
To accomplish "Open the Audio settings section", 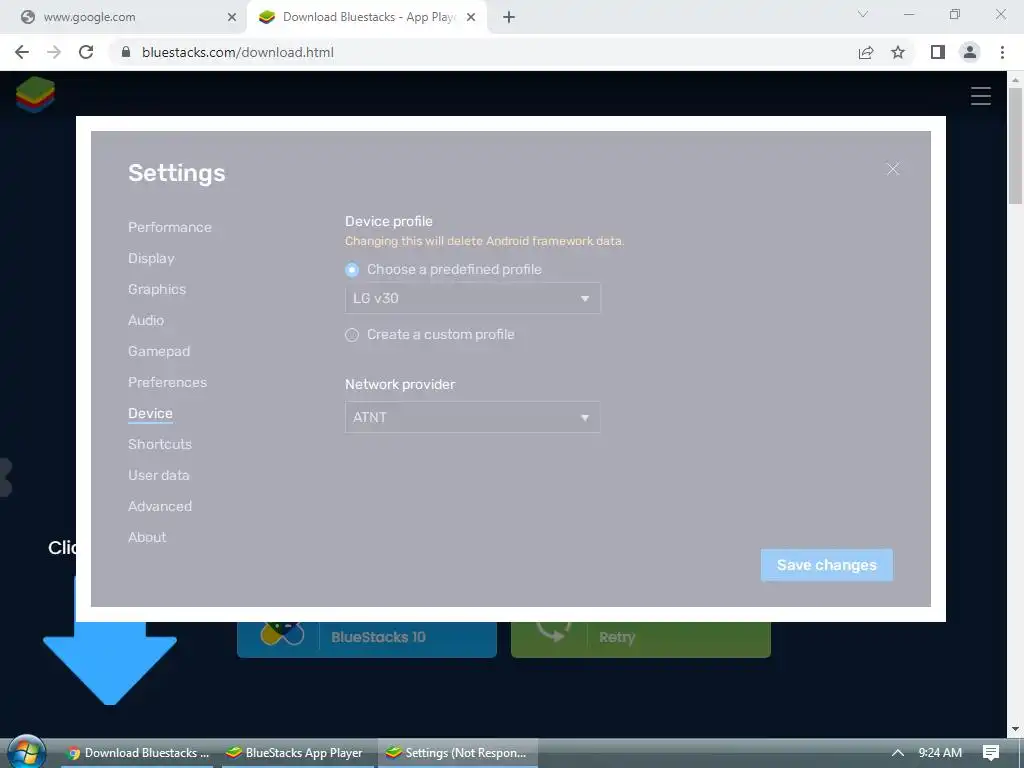I will [146, 320].
